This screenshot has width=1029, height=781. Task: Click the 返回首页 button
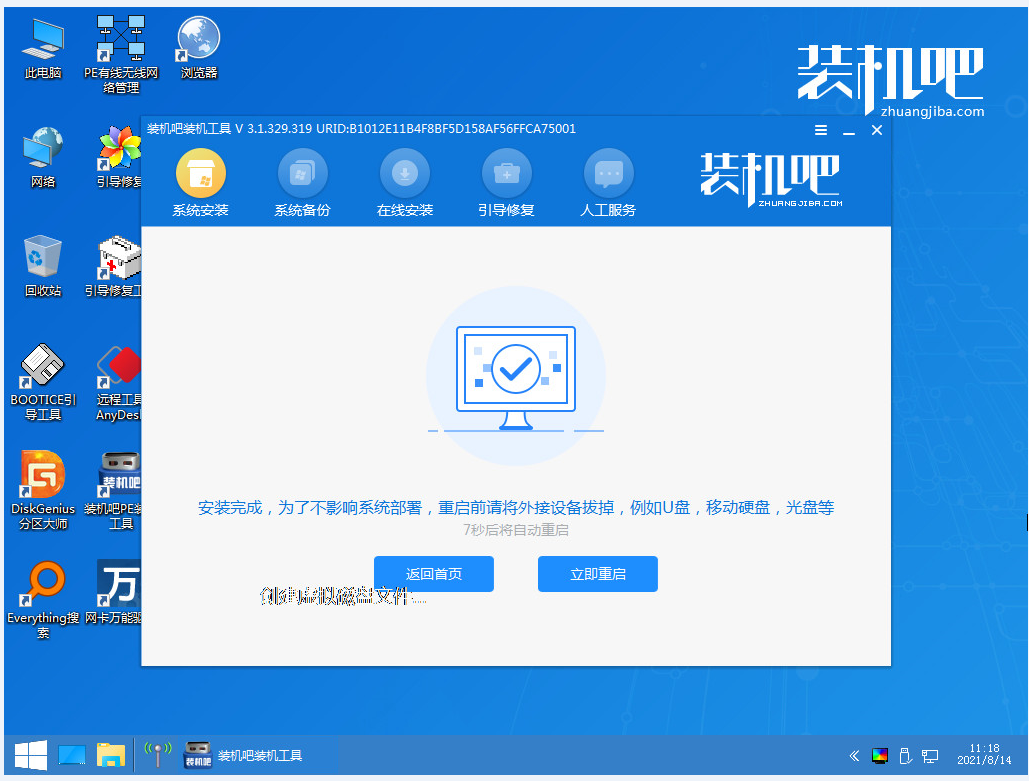(x=434, y=574)
